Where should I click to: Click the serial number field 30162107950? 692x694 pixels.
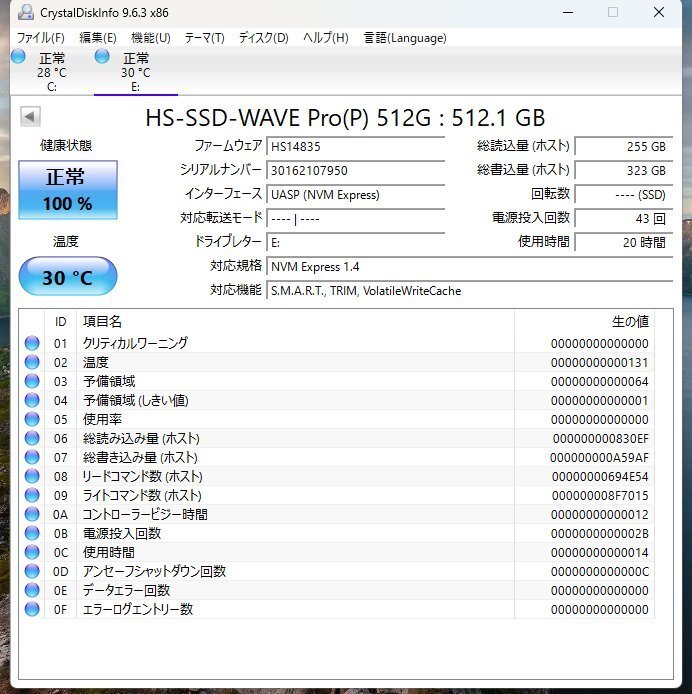point(356,170)
